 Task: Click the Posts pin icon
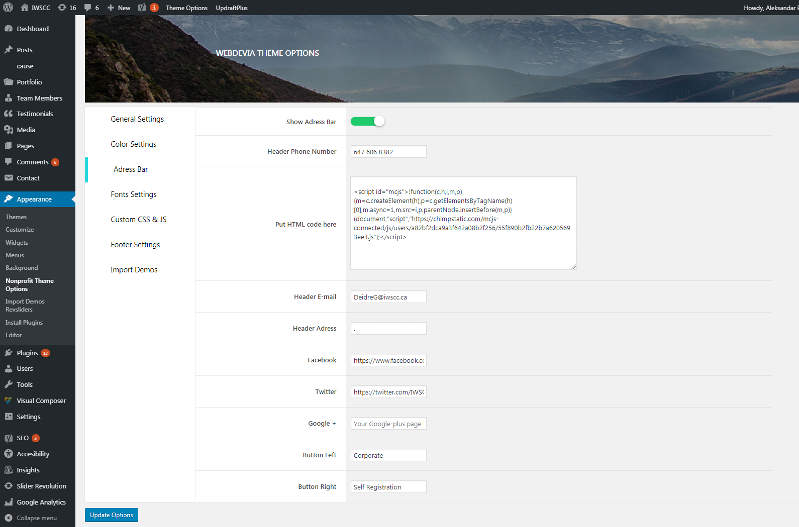pyautogui.click(x=8, y=50)
